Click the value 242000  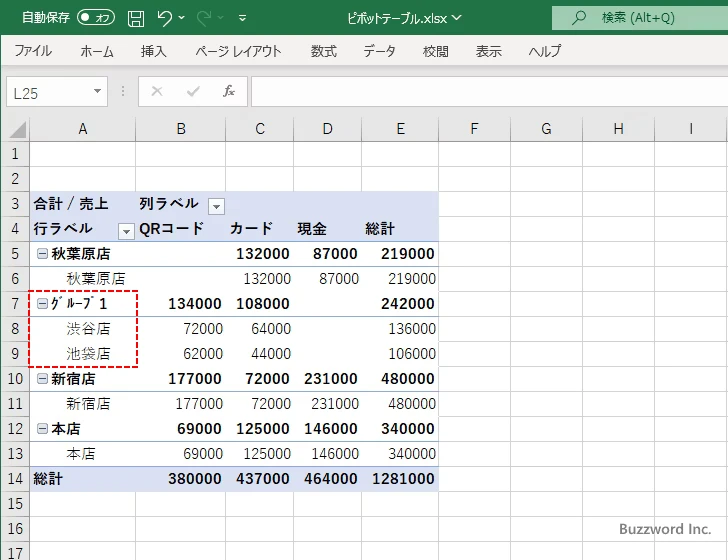tap(408, 304)
